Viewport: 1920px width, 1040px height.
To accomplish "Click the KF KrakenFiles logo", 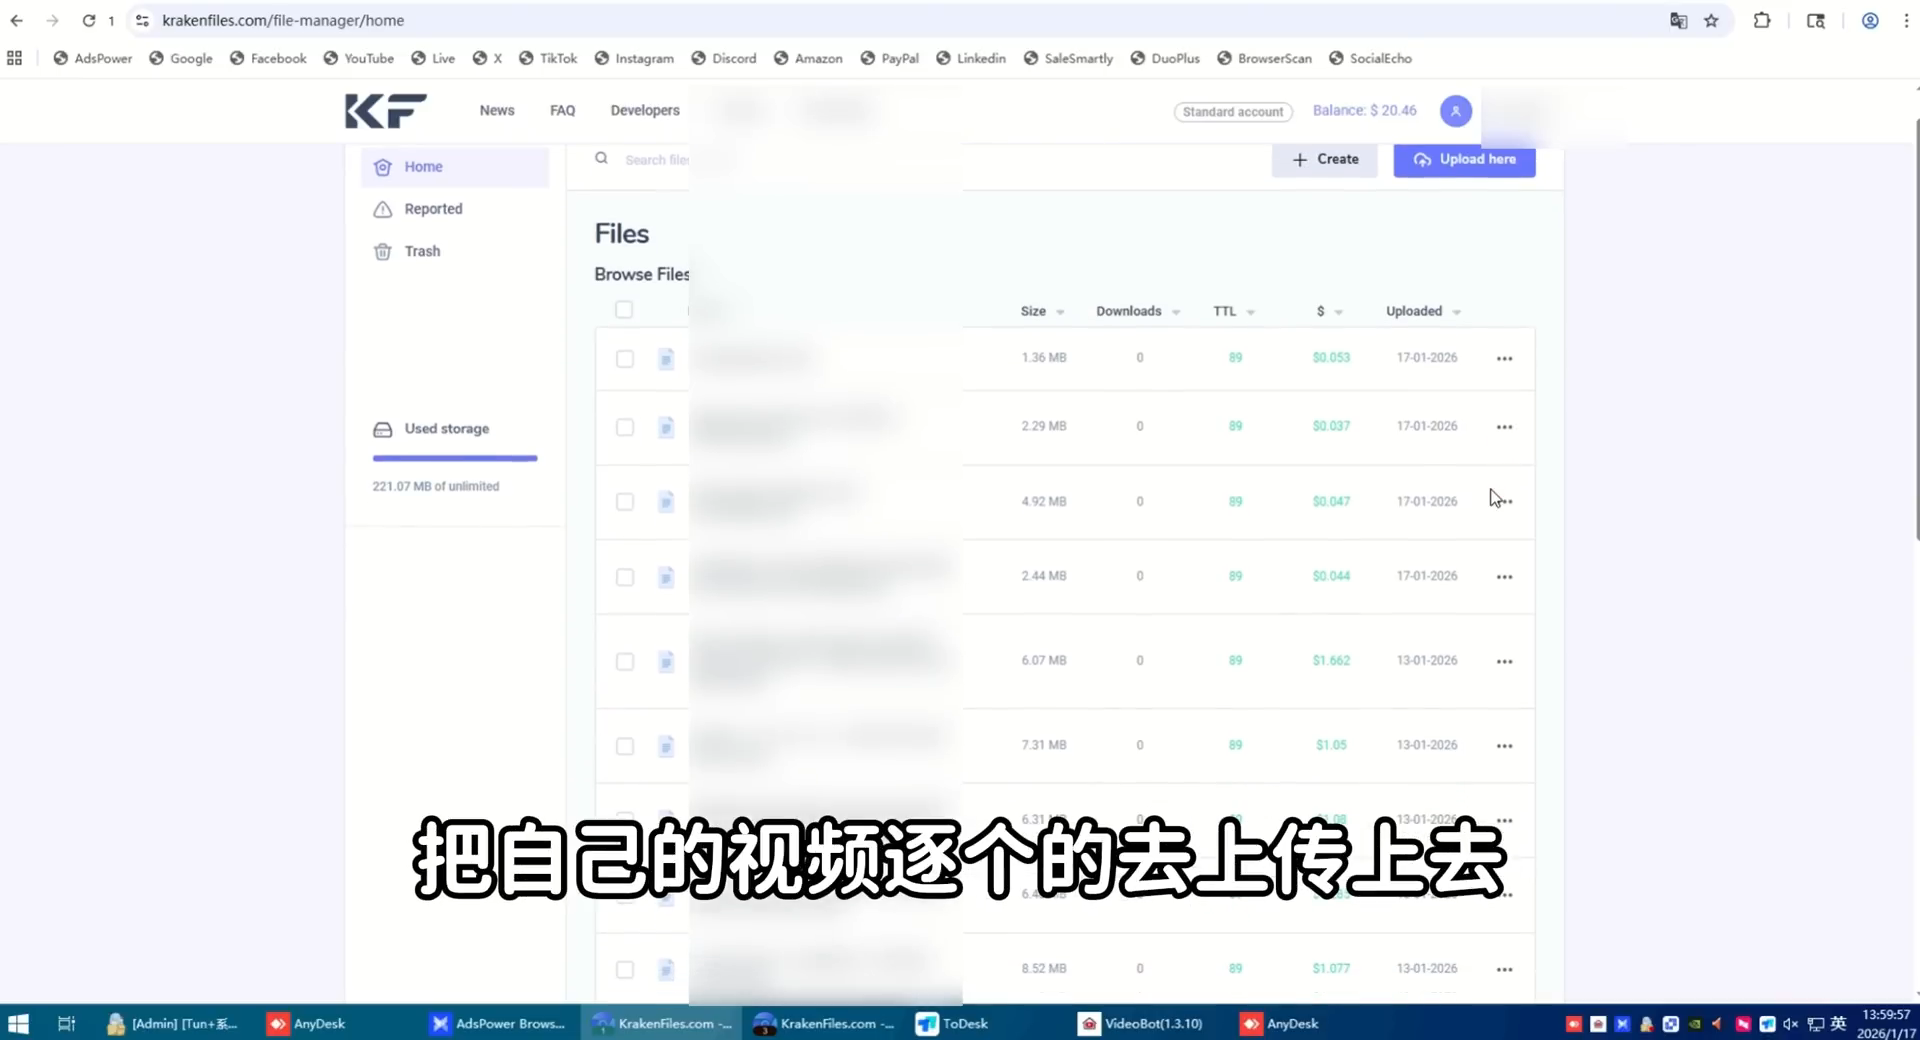I will click(x=386, y=111).
